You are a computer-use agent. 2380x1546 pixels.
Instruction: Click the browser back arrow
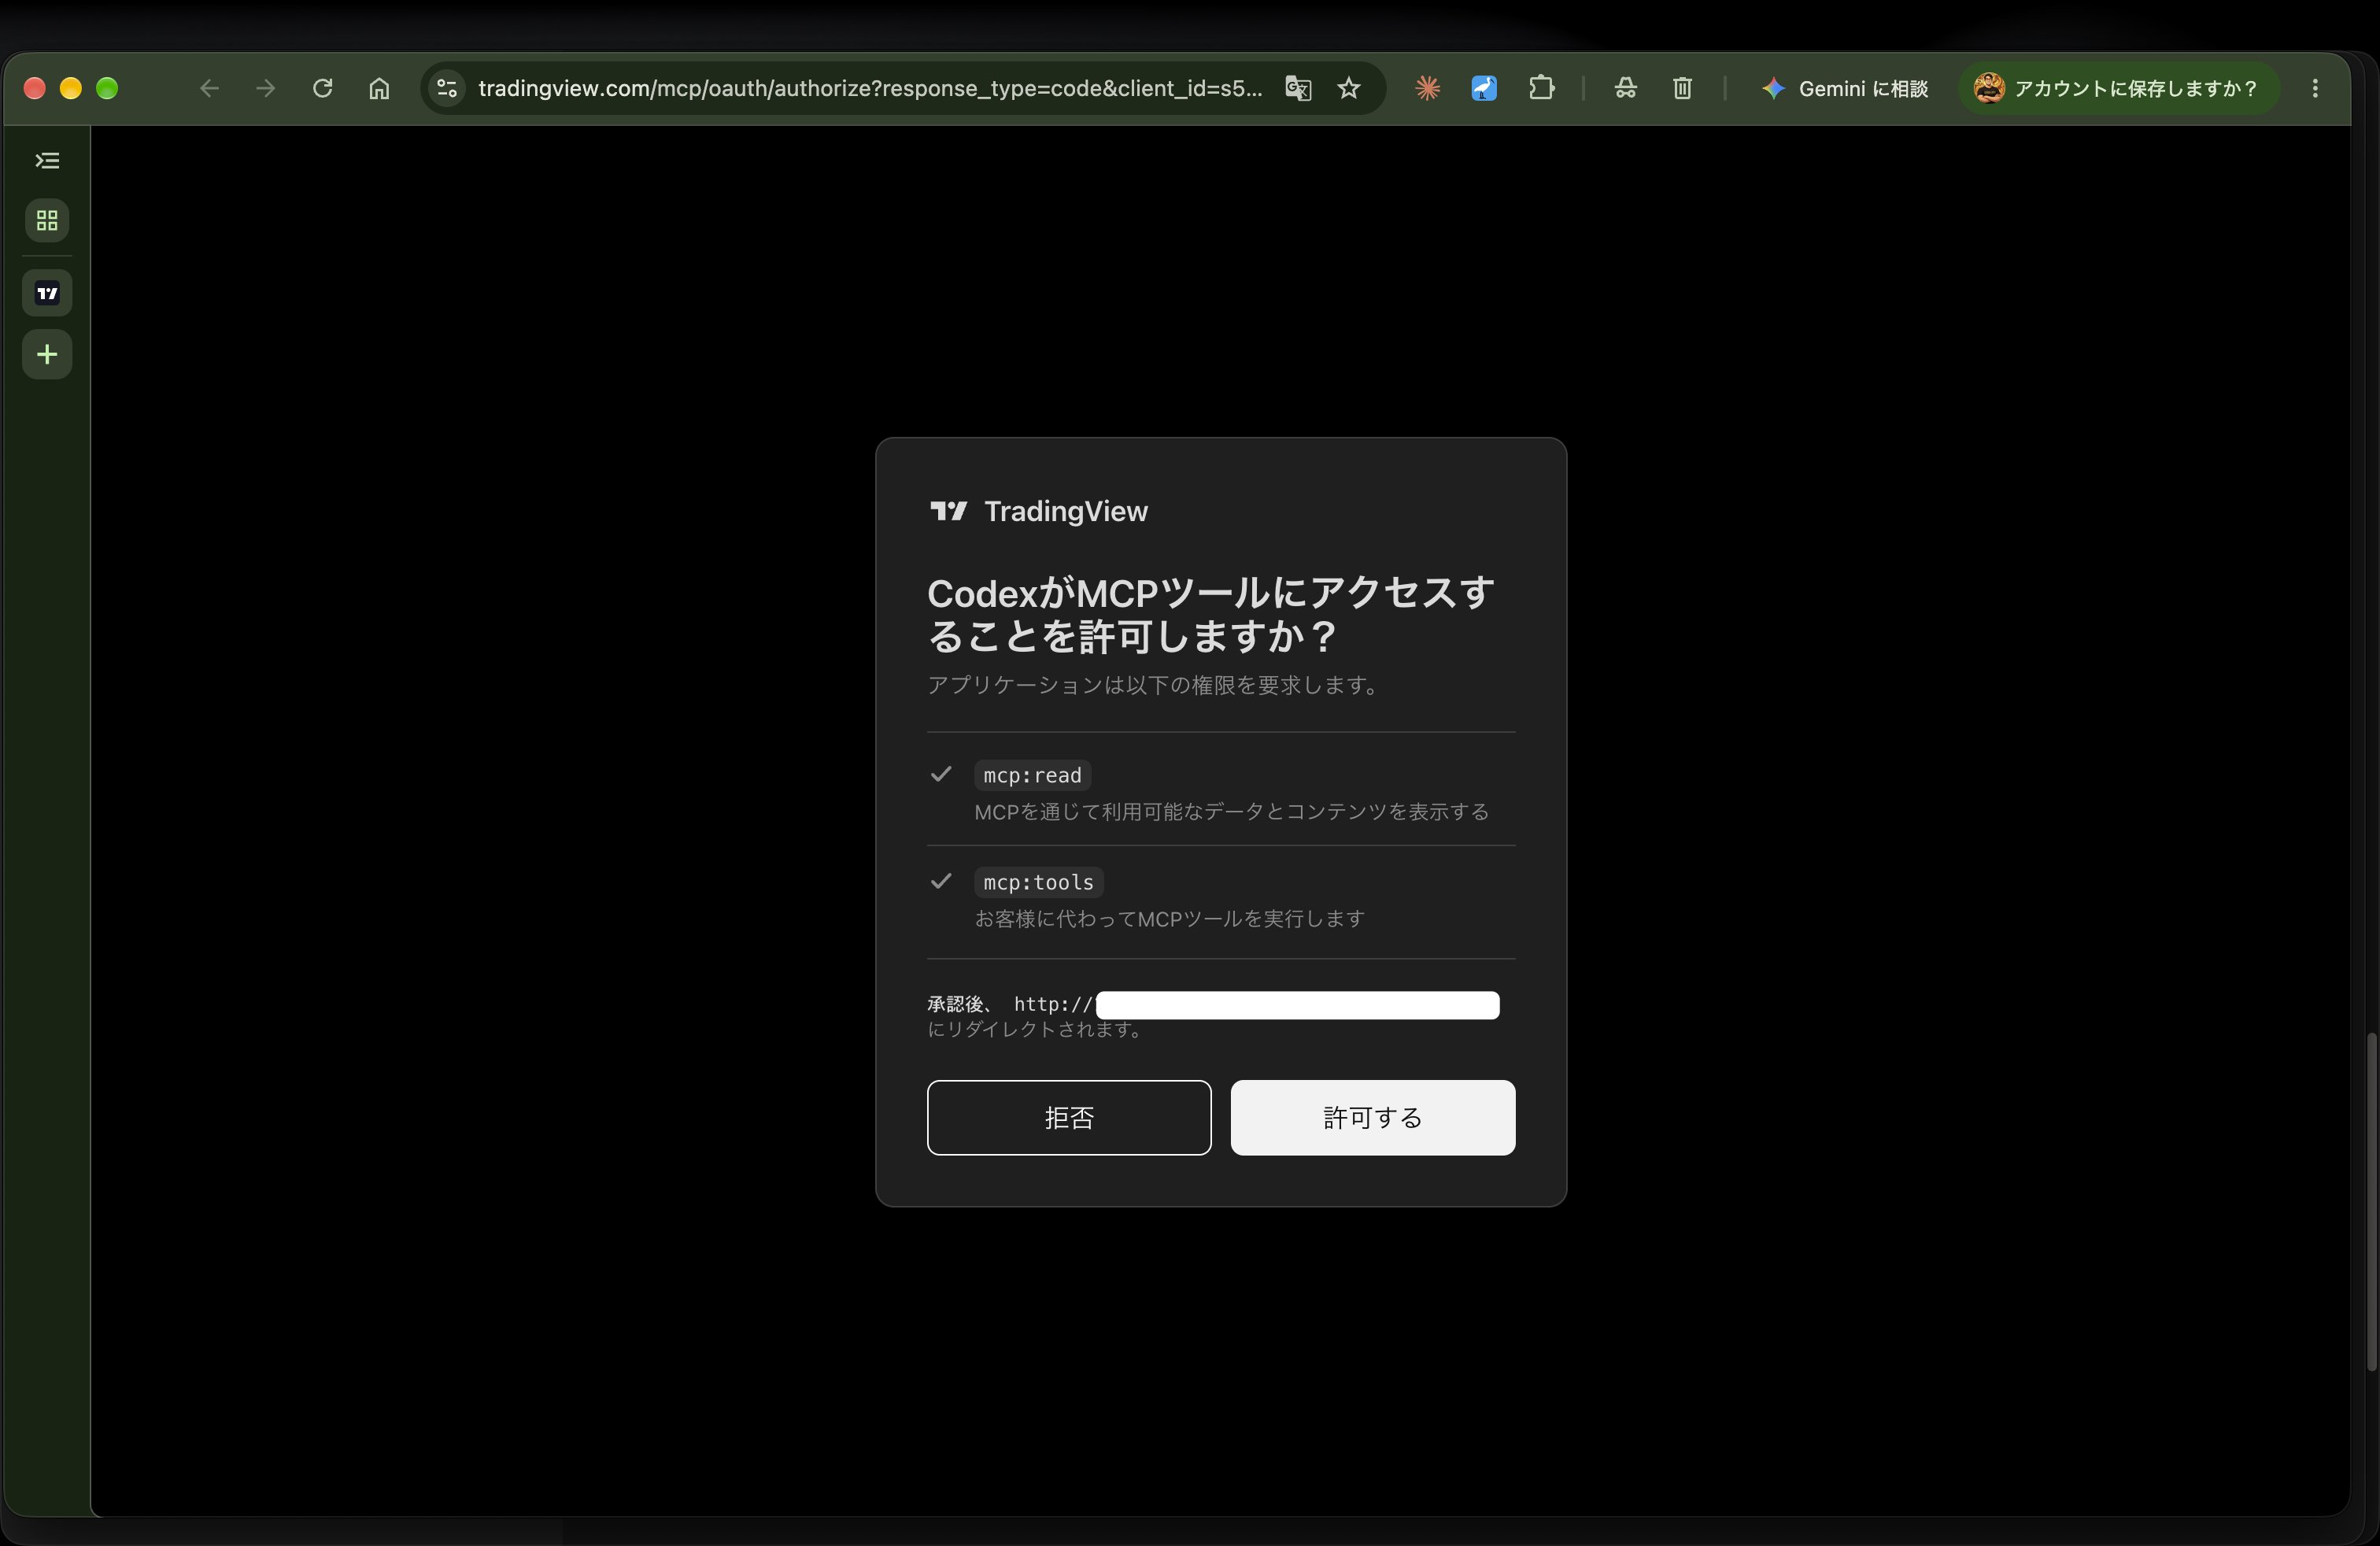pos(209,88)
